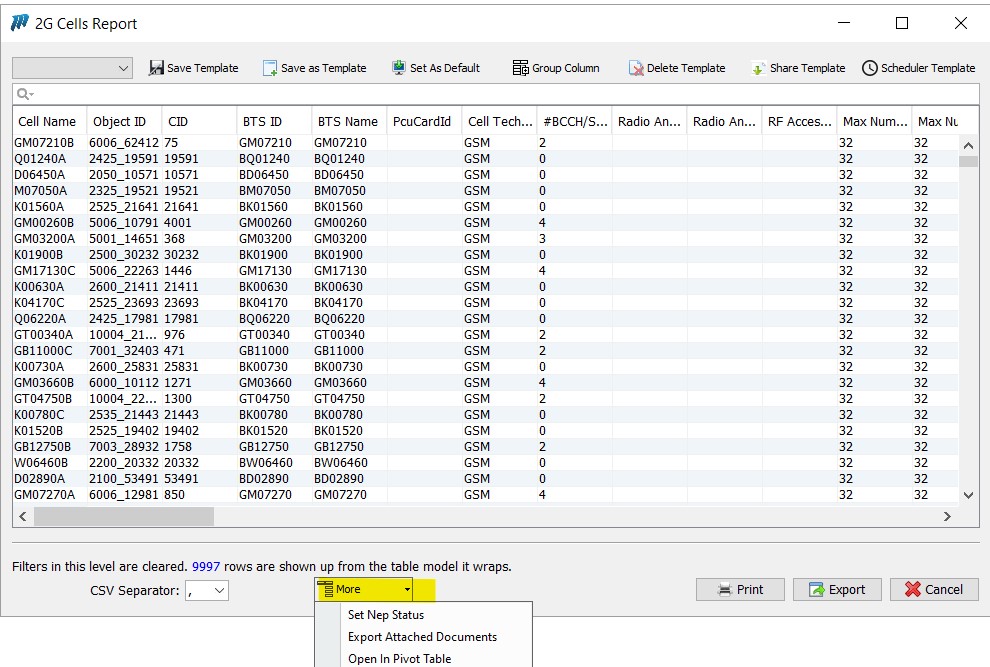The height and width of the screenshot is (667, 990).
Task: Click the Save Template toolbar icon
Action: coord(156,68)
